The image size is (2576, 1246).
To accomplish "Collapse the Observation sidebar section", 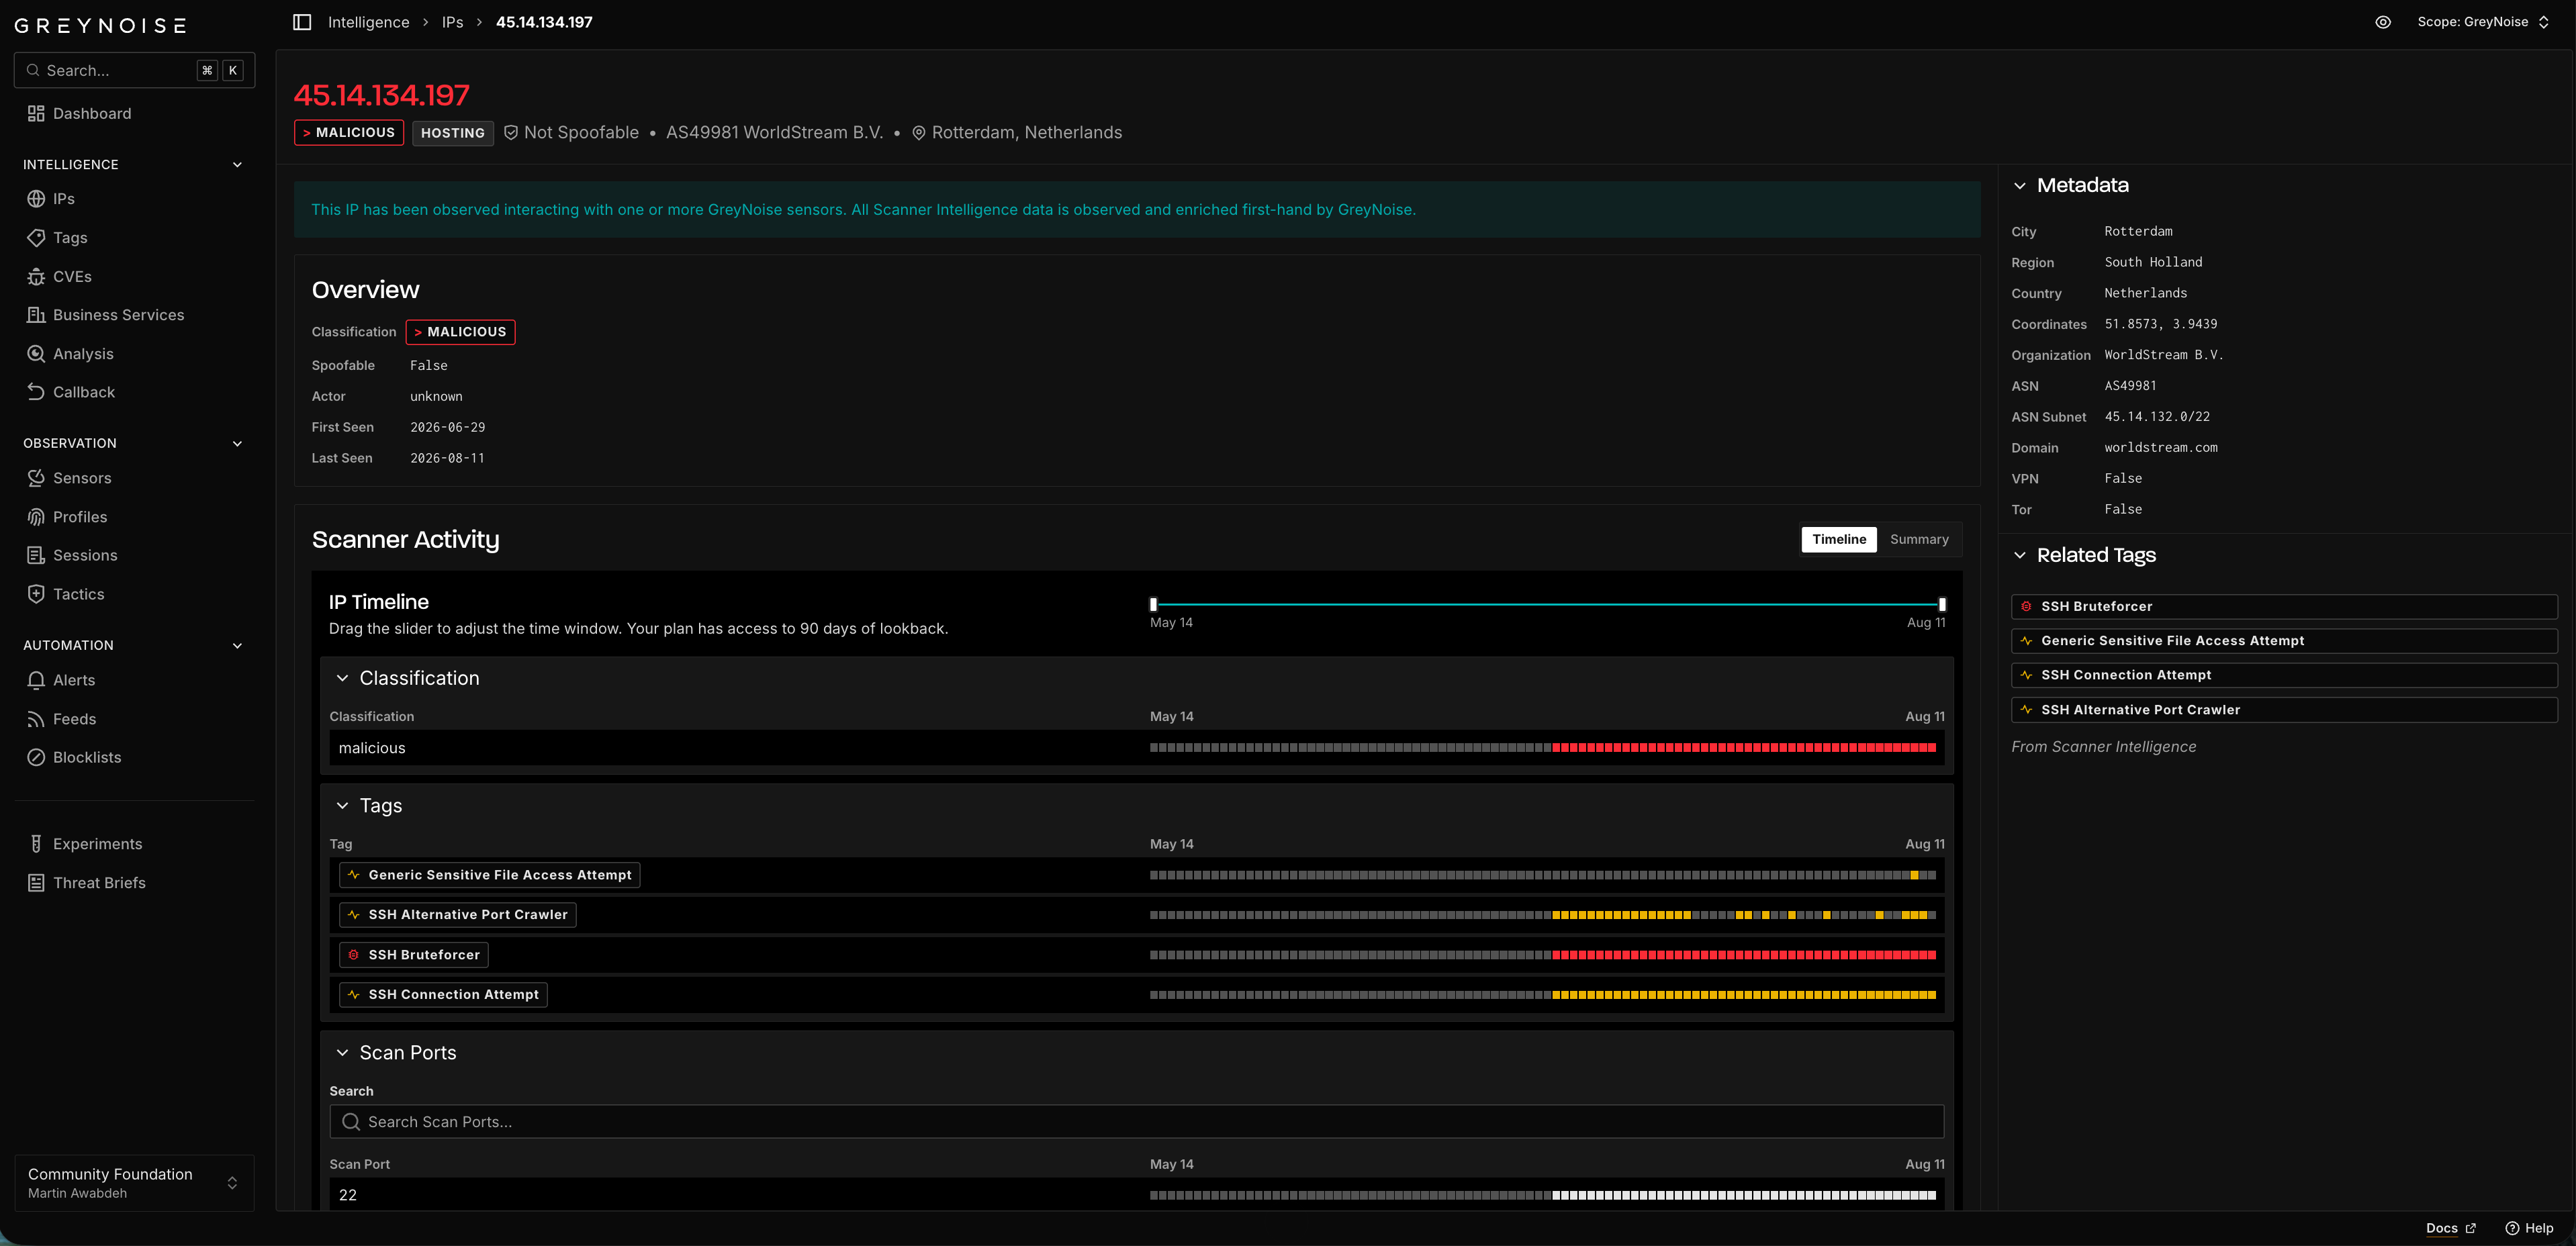I will [x=237, y=443].
